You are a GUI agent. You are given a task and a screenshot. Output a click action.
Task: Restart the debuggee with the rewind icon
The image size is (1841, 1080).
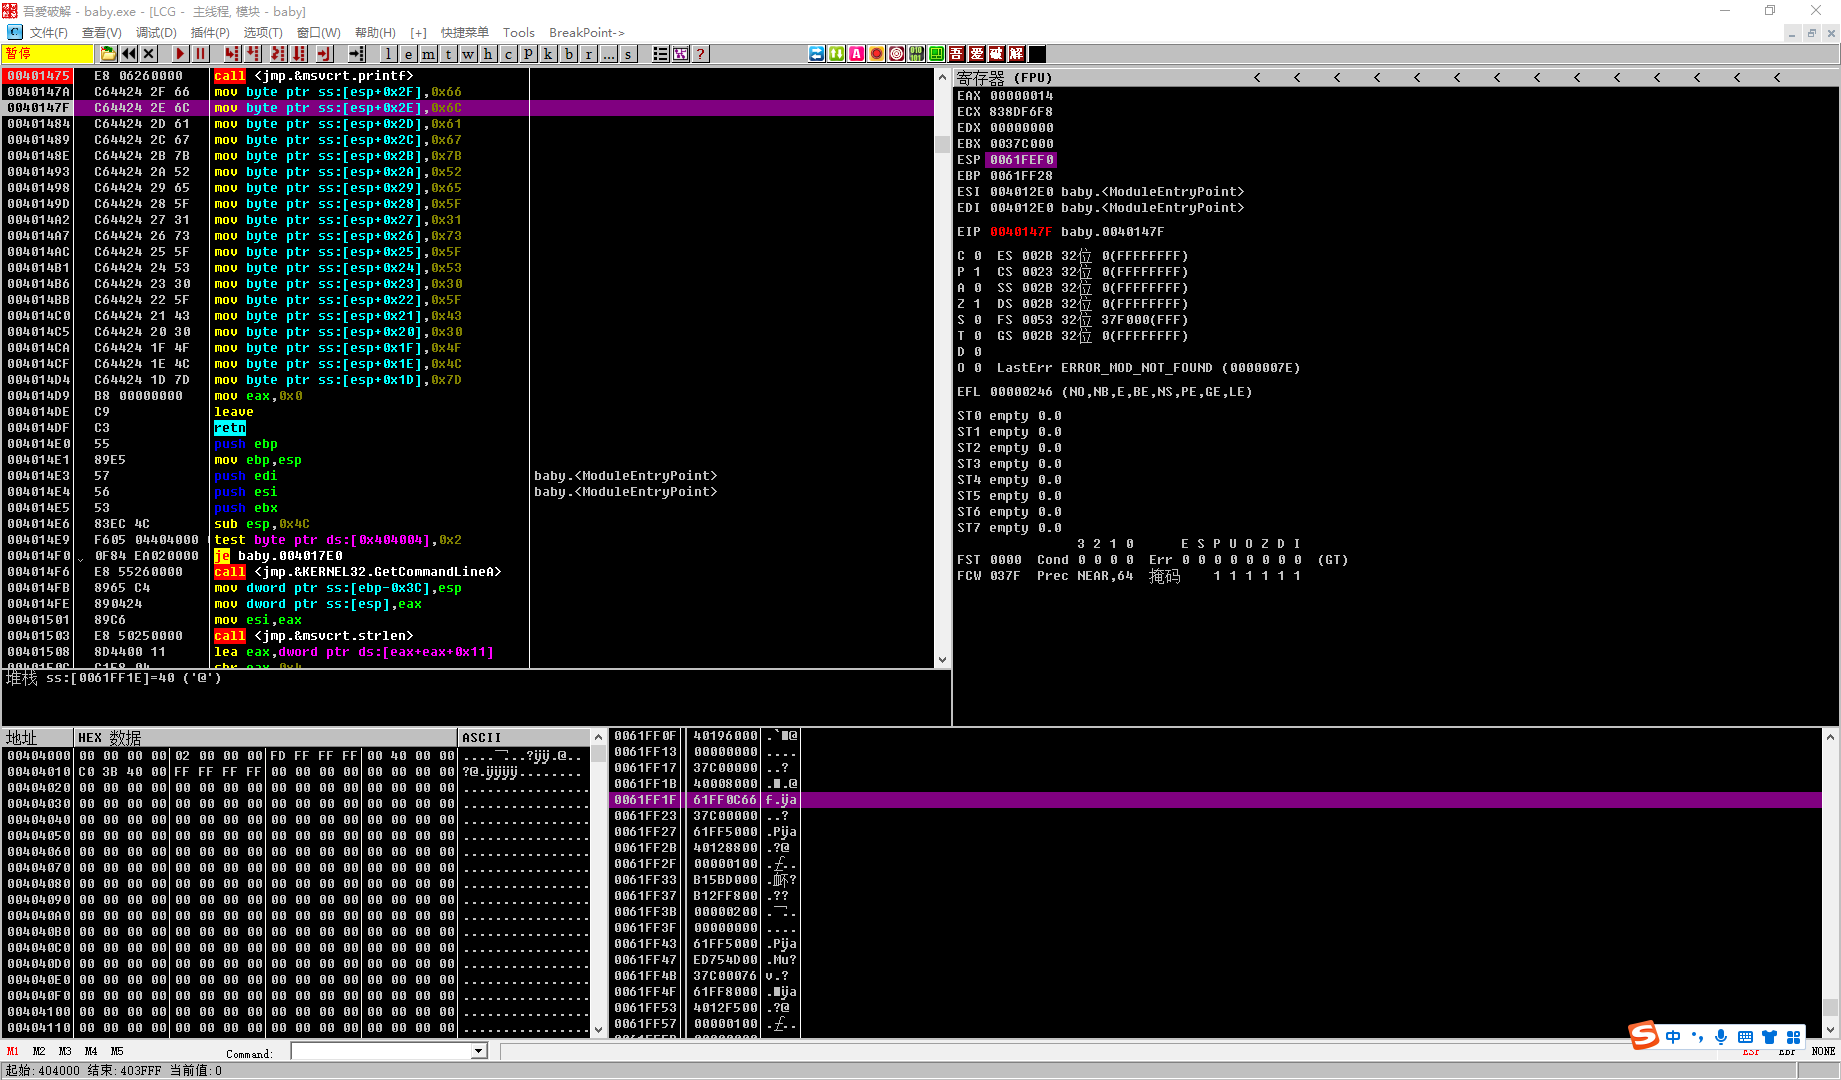click(x=128, y=54)
